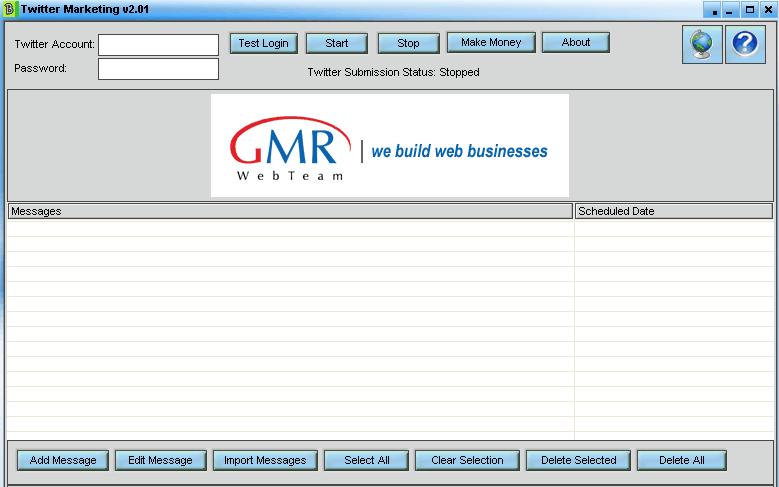Delete Selected messages

[579, 460]
